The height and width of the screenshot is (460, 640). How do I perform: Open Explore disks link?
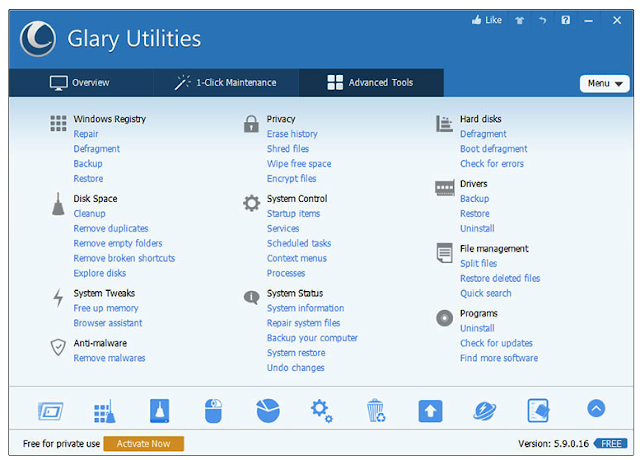click(100, 273)
